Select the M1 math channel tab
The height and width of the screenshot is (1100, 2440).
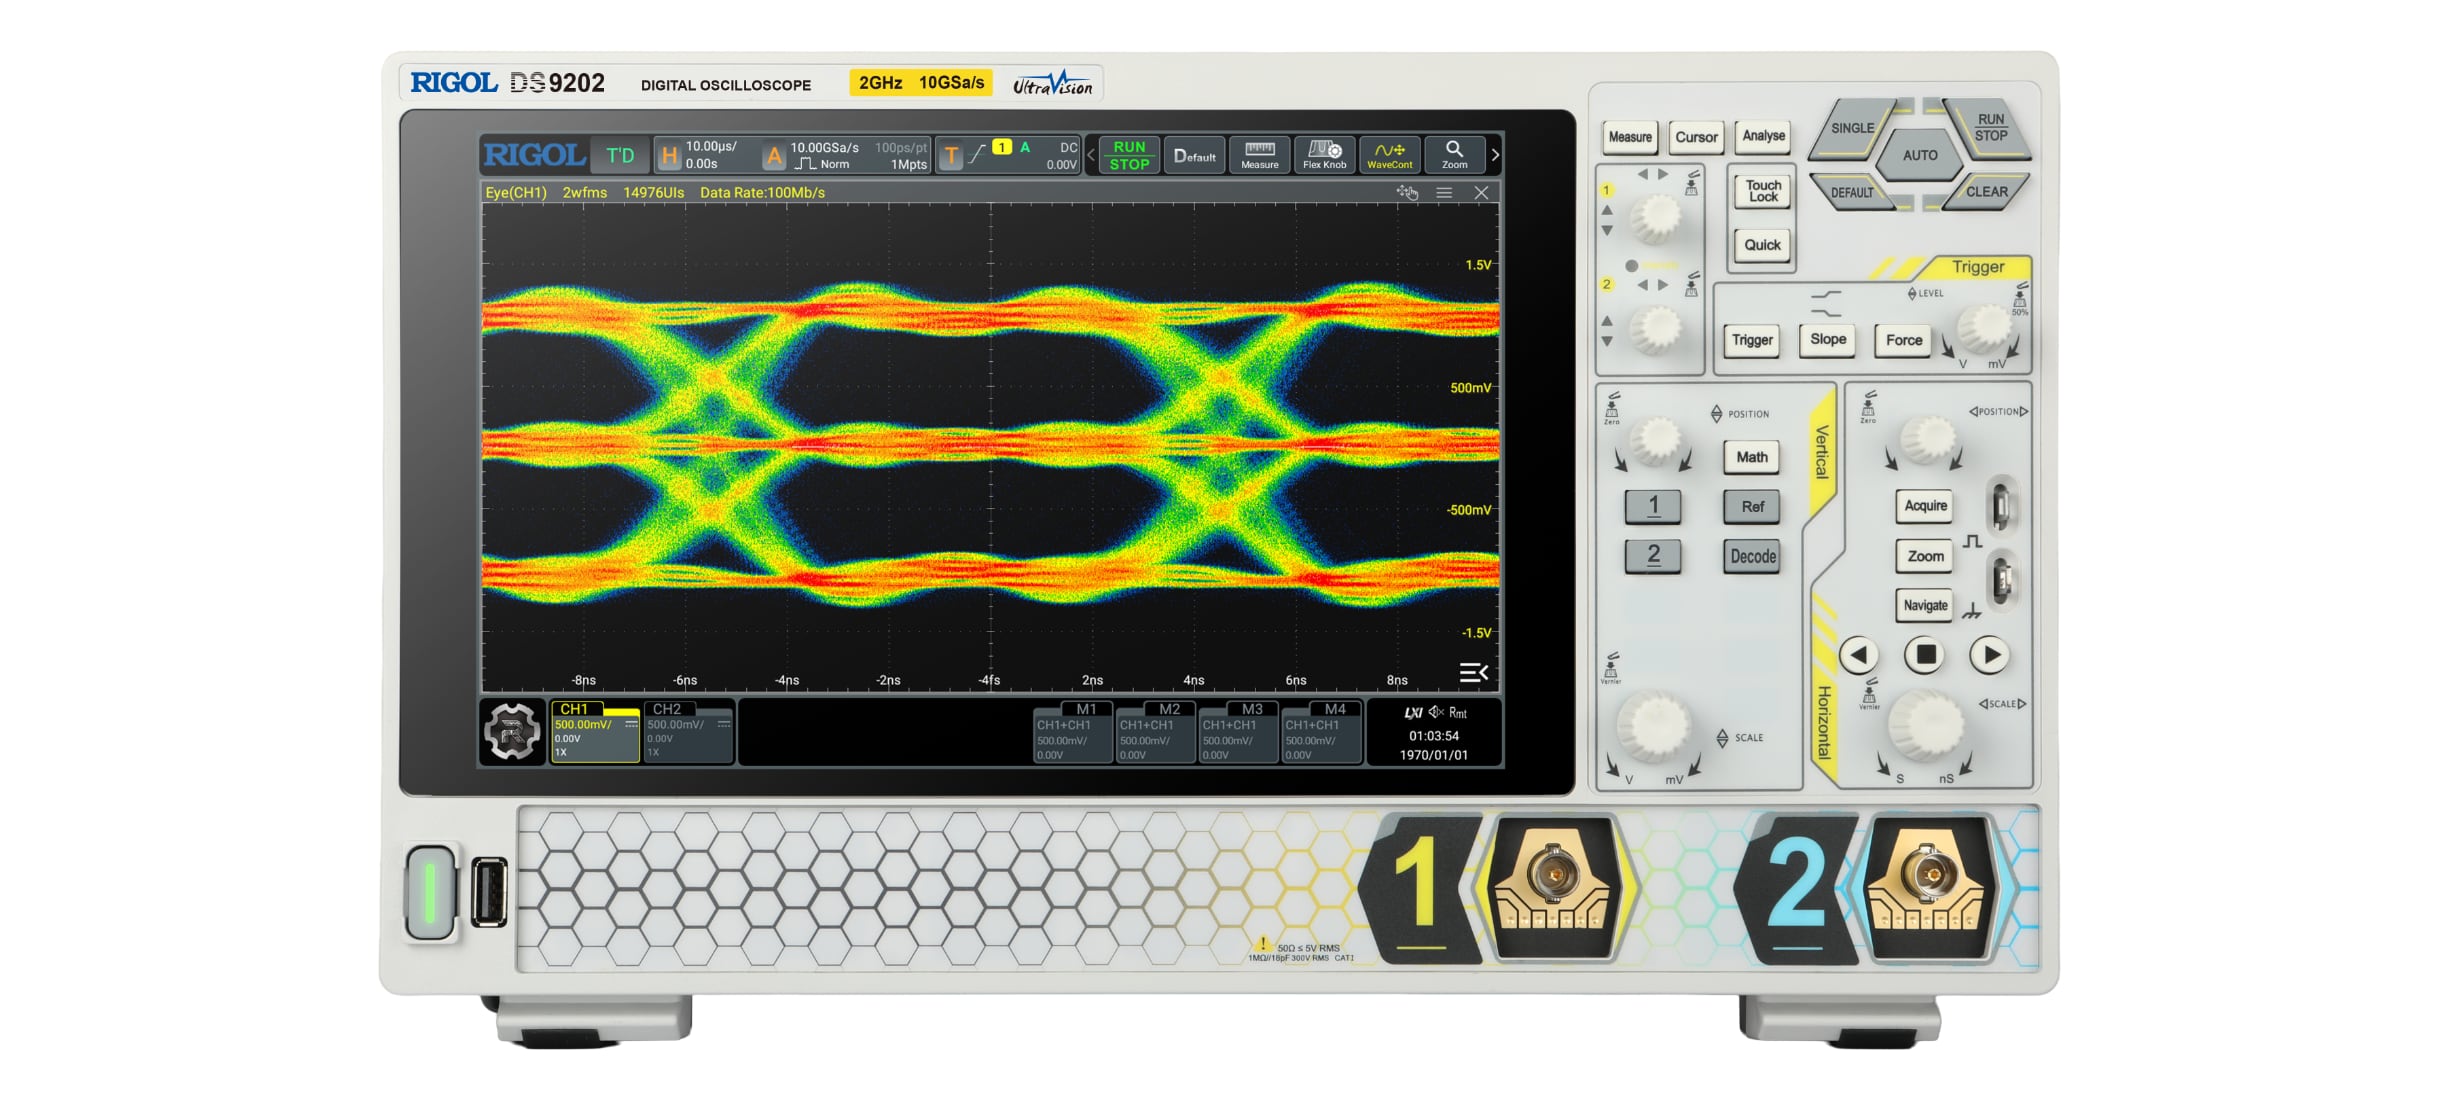click(1086, 709)
